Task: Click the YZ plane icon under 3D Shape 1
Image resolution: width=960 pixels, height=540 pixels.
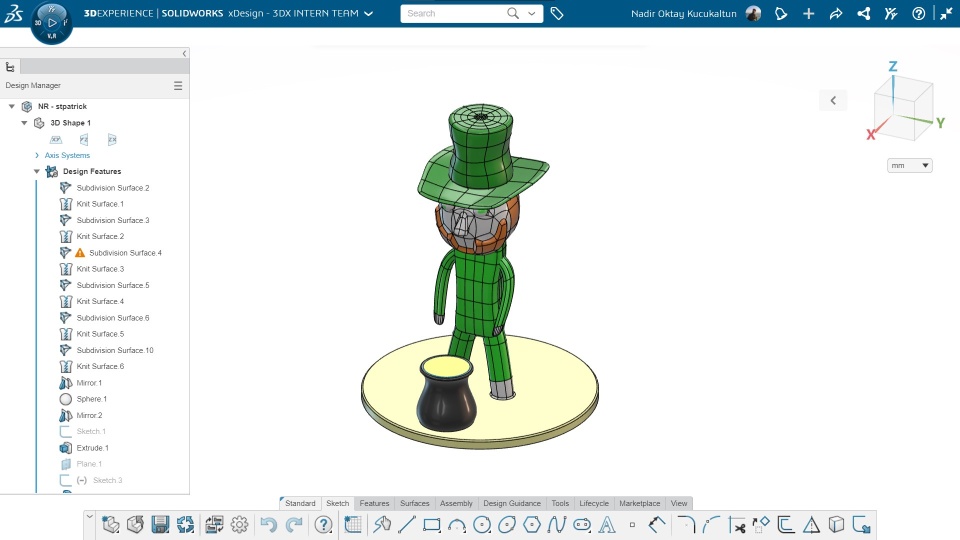Action: [x=84, y=140]
